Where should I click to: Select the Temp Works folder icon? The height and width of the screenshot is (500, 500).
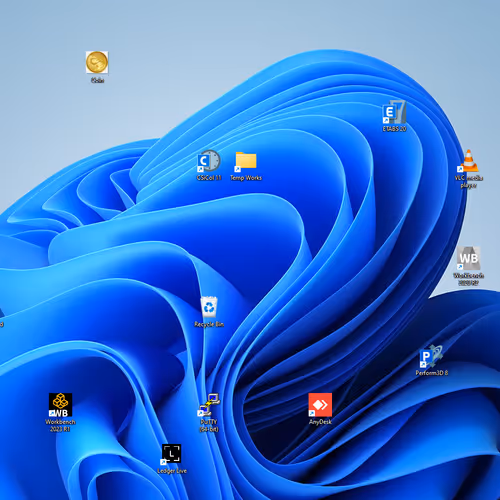[x=246, y=161]
